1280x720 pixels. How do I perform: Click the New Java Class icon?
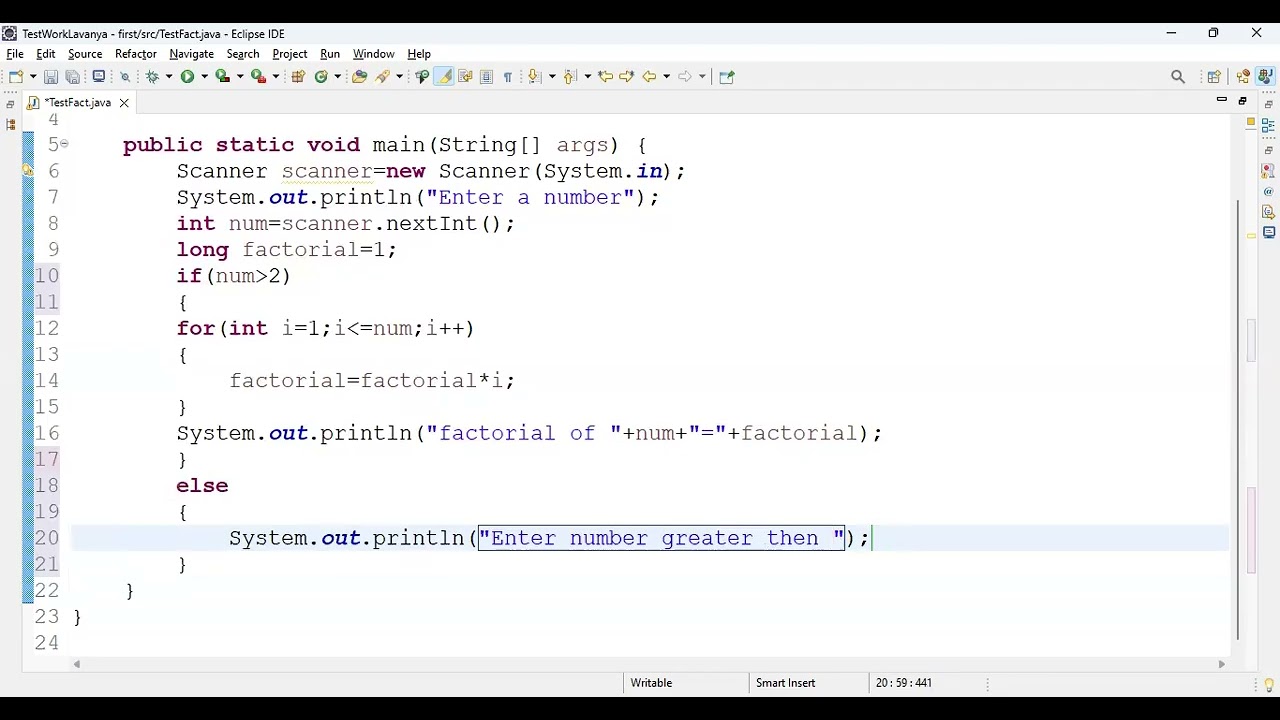[x=322, y=76]
